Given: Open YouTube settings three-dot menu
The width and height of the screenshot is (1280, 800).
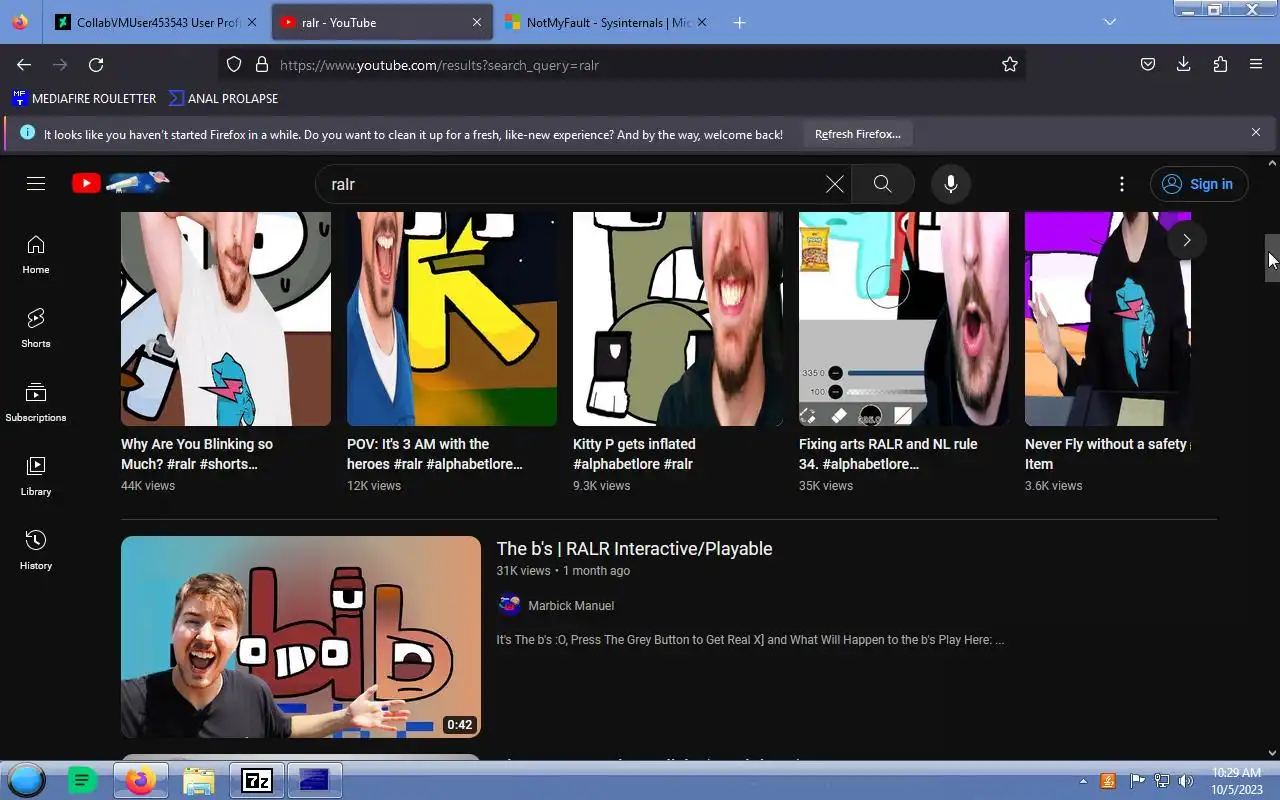Looking at the screenshot, I should coord(1122,184).
